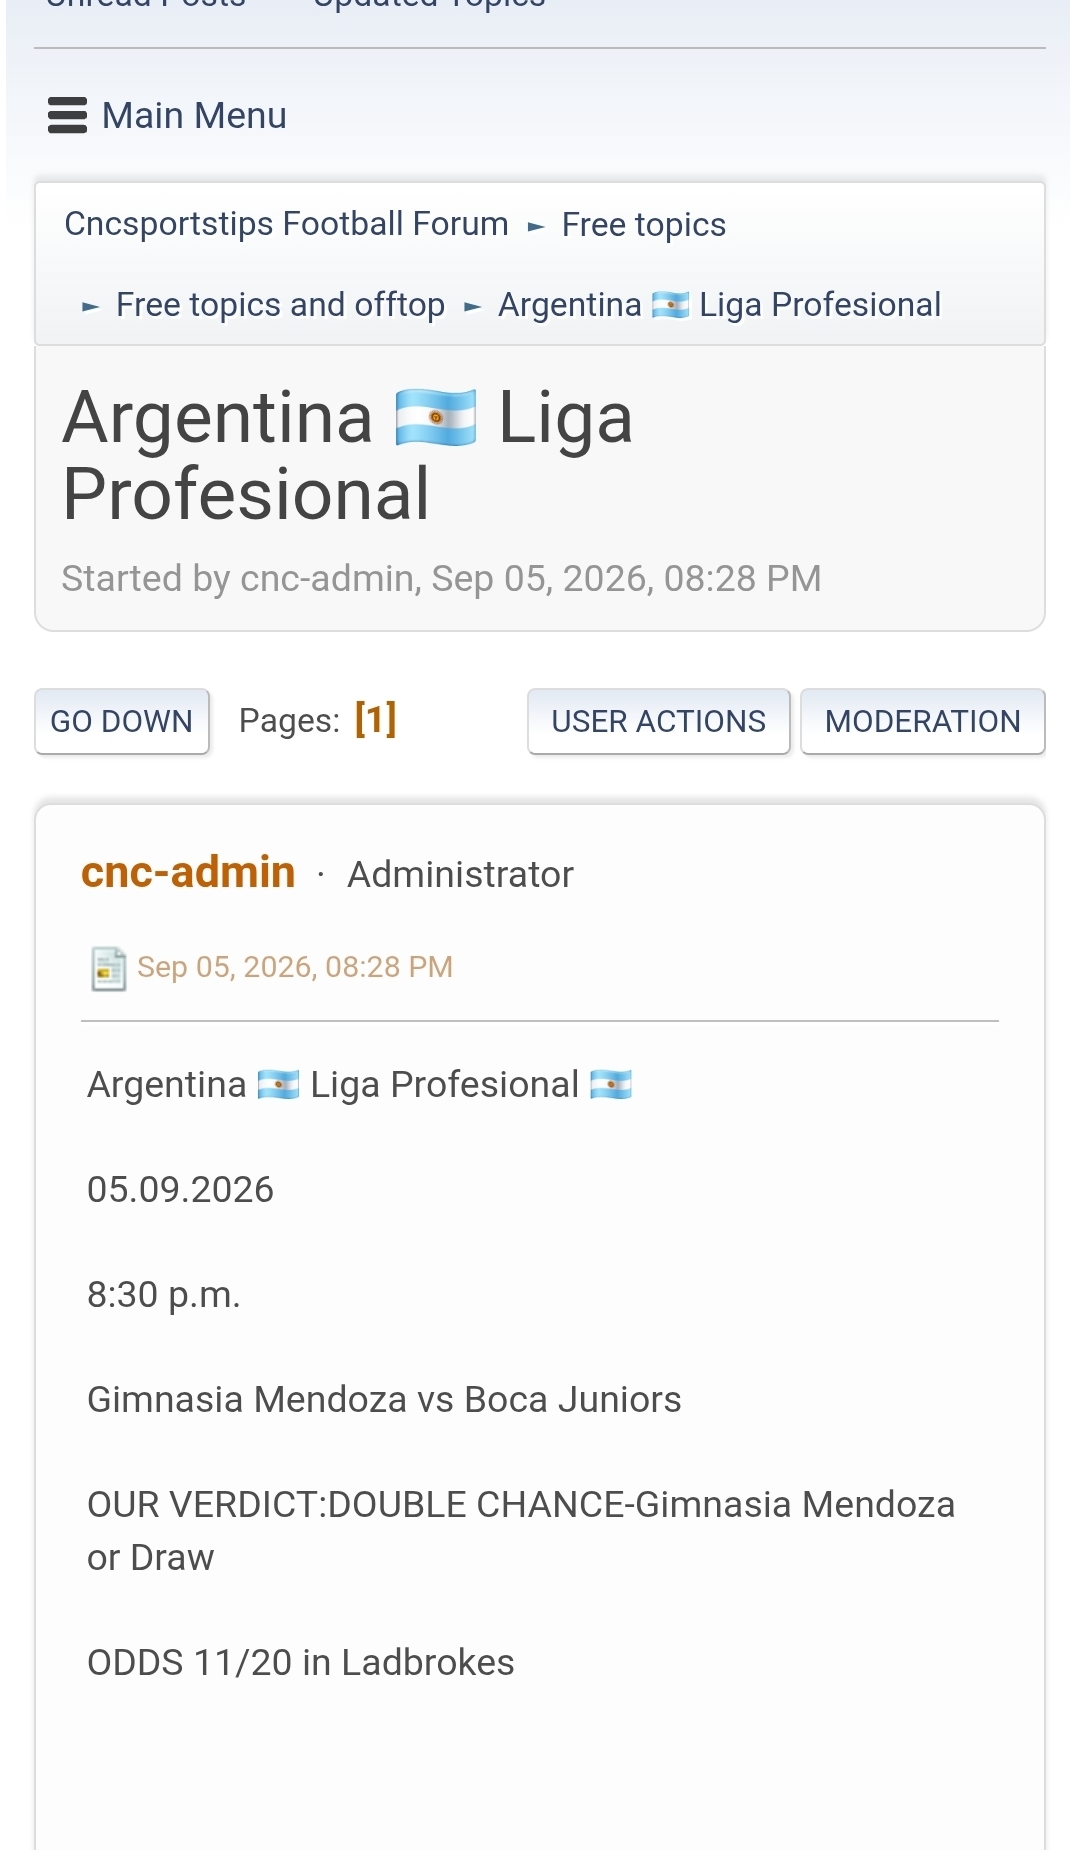This screenshot has height=1850, width=1070.
Task: Click breadcrumb arrow before Argentina link
Action: point(473,307)
